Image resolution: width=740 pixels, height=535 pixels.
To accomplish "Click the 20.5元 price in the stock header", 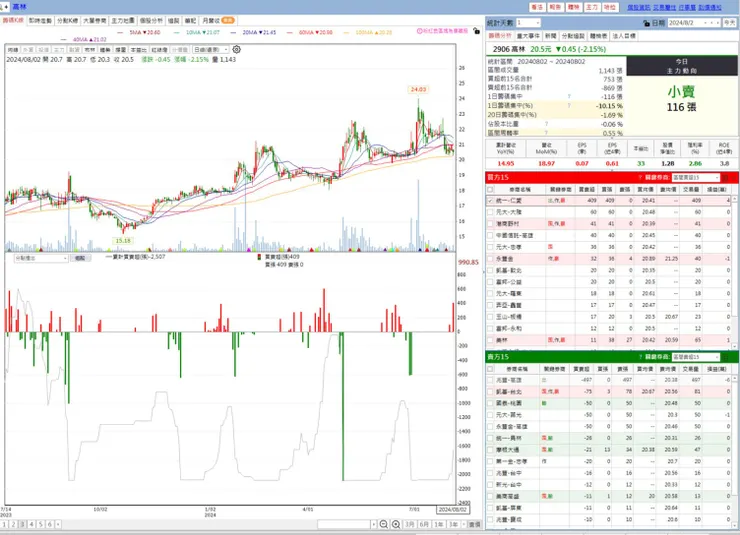I will point(540,49).
